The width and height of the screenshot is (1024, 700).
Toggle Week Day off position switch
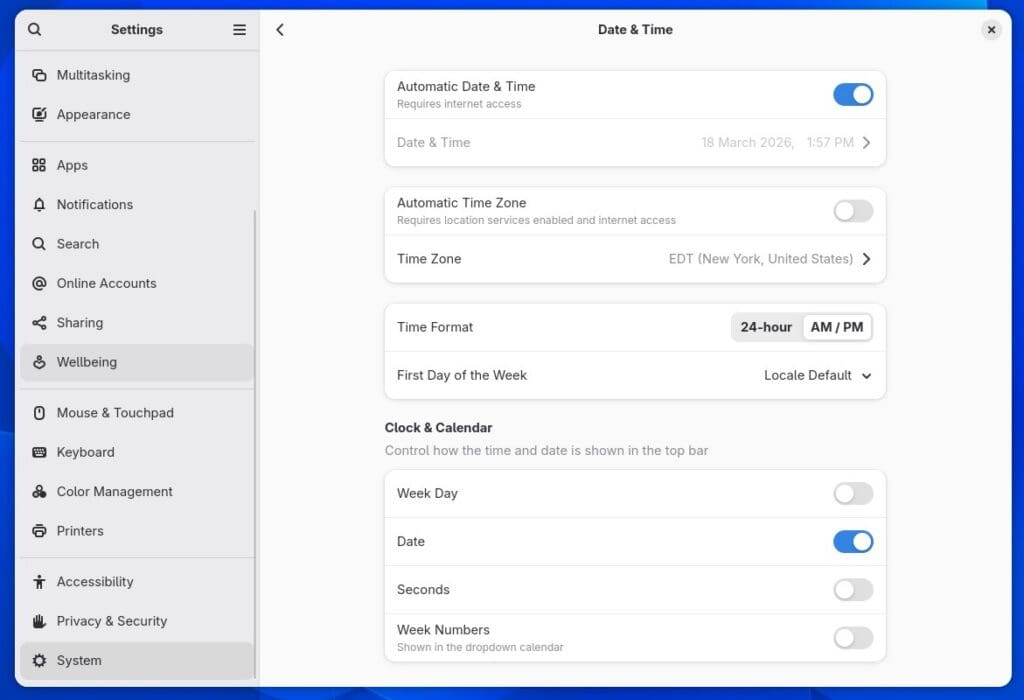tap(852, 493)
